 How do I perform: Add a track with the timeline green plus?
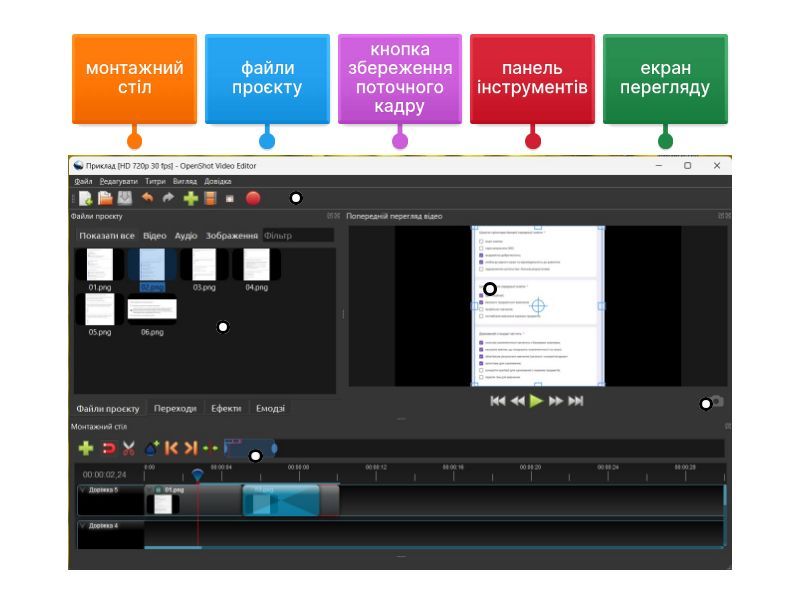86,449
